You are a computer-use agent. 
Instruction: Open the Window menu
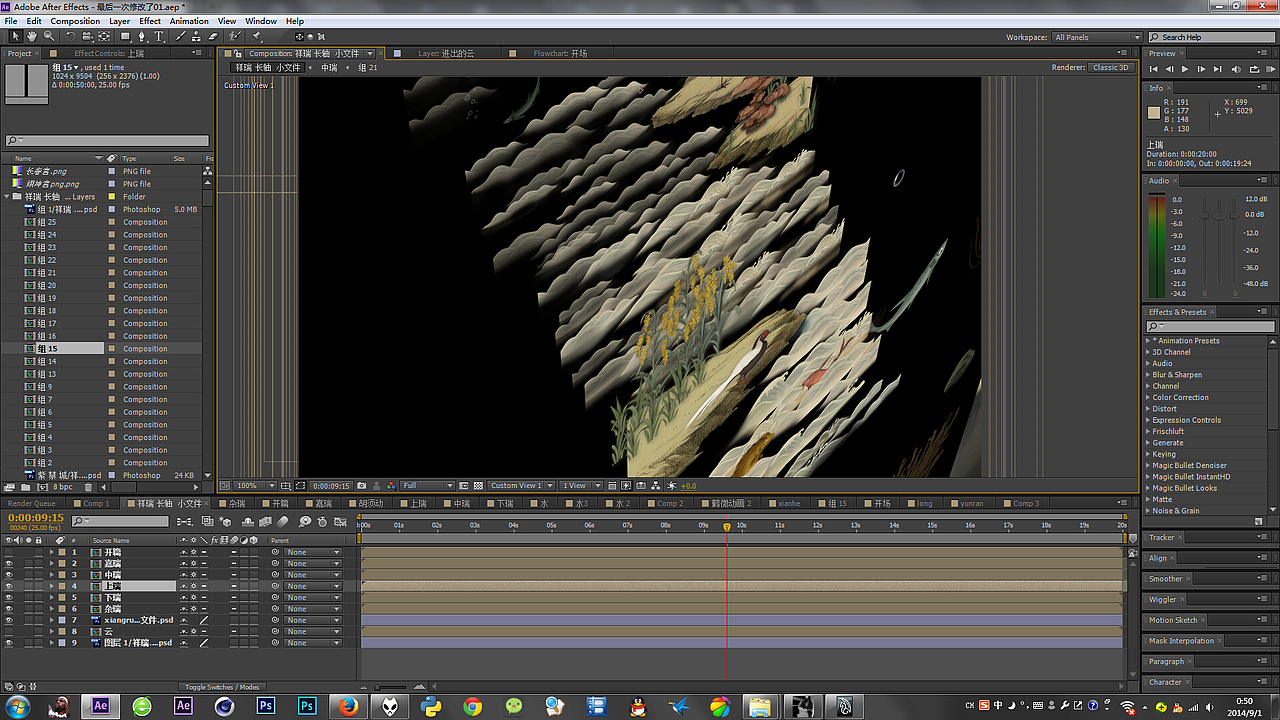pos(261,21)
